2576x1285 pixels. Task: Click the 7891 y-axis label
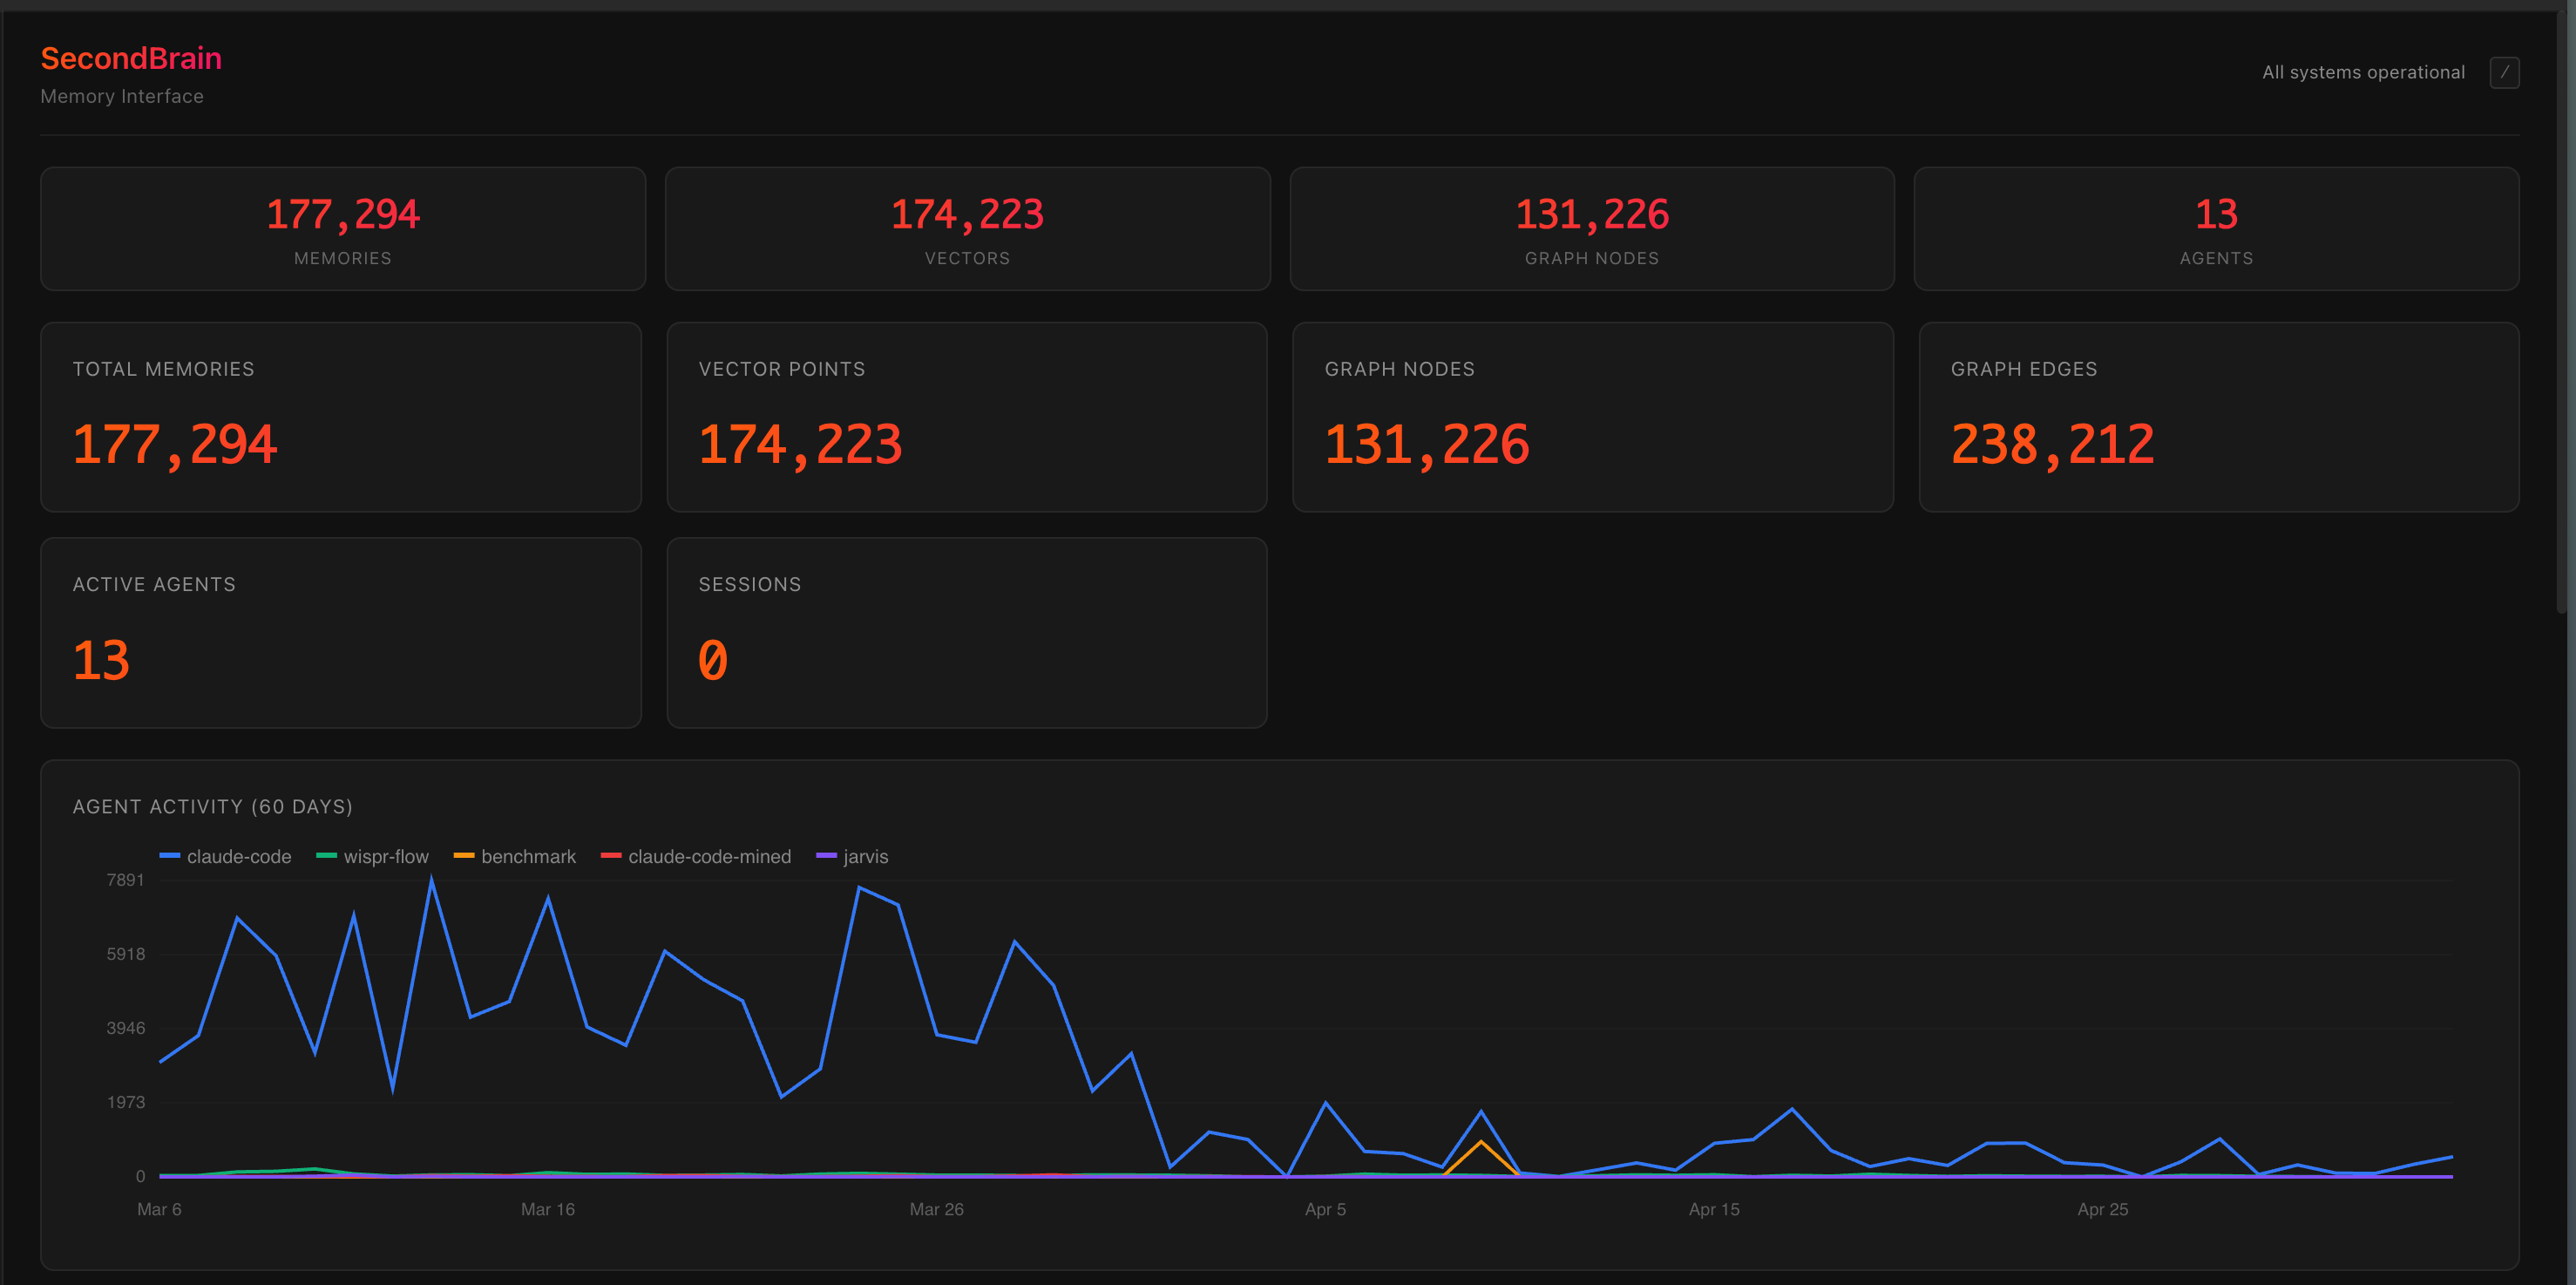tap(126, 880)
